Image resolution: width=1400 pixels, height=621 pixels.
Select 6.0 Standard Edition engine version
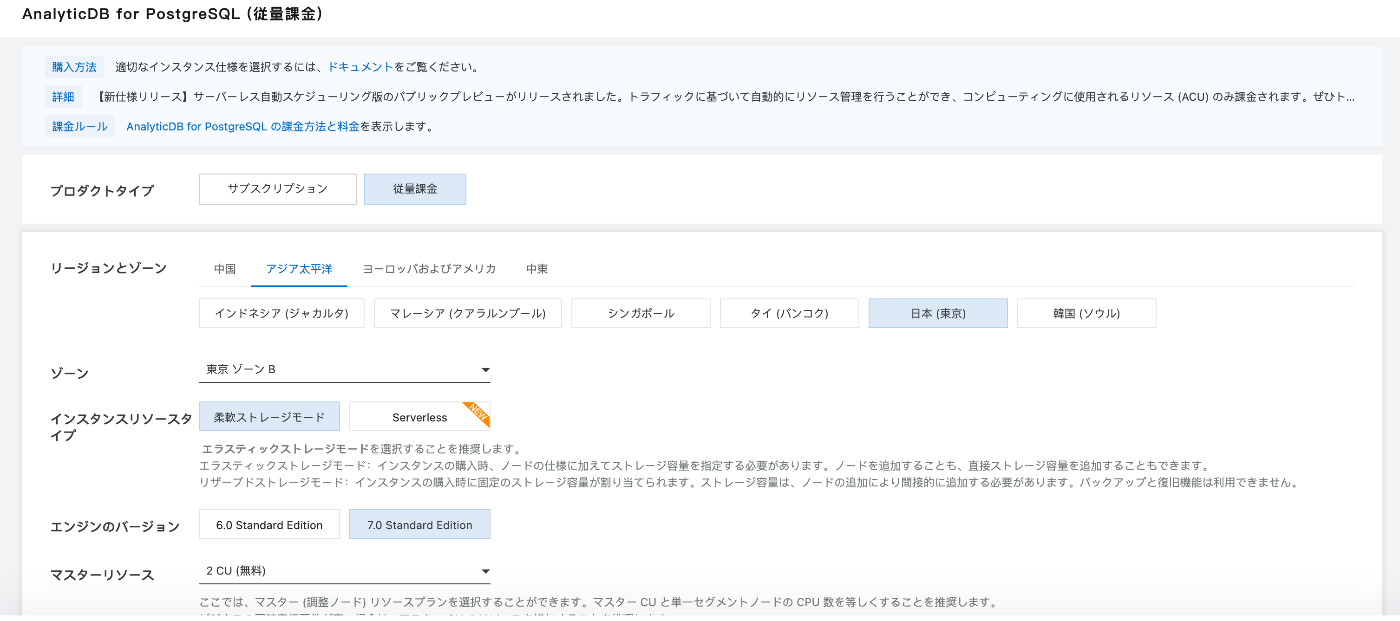[x=269, y=525]
